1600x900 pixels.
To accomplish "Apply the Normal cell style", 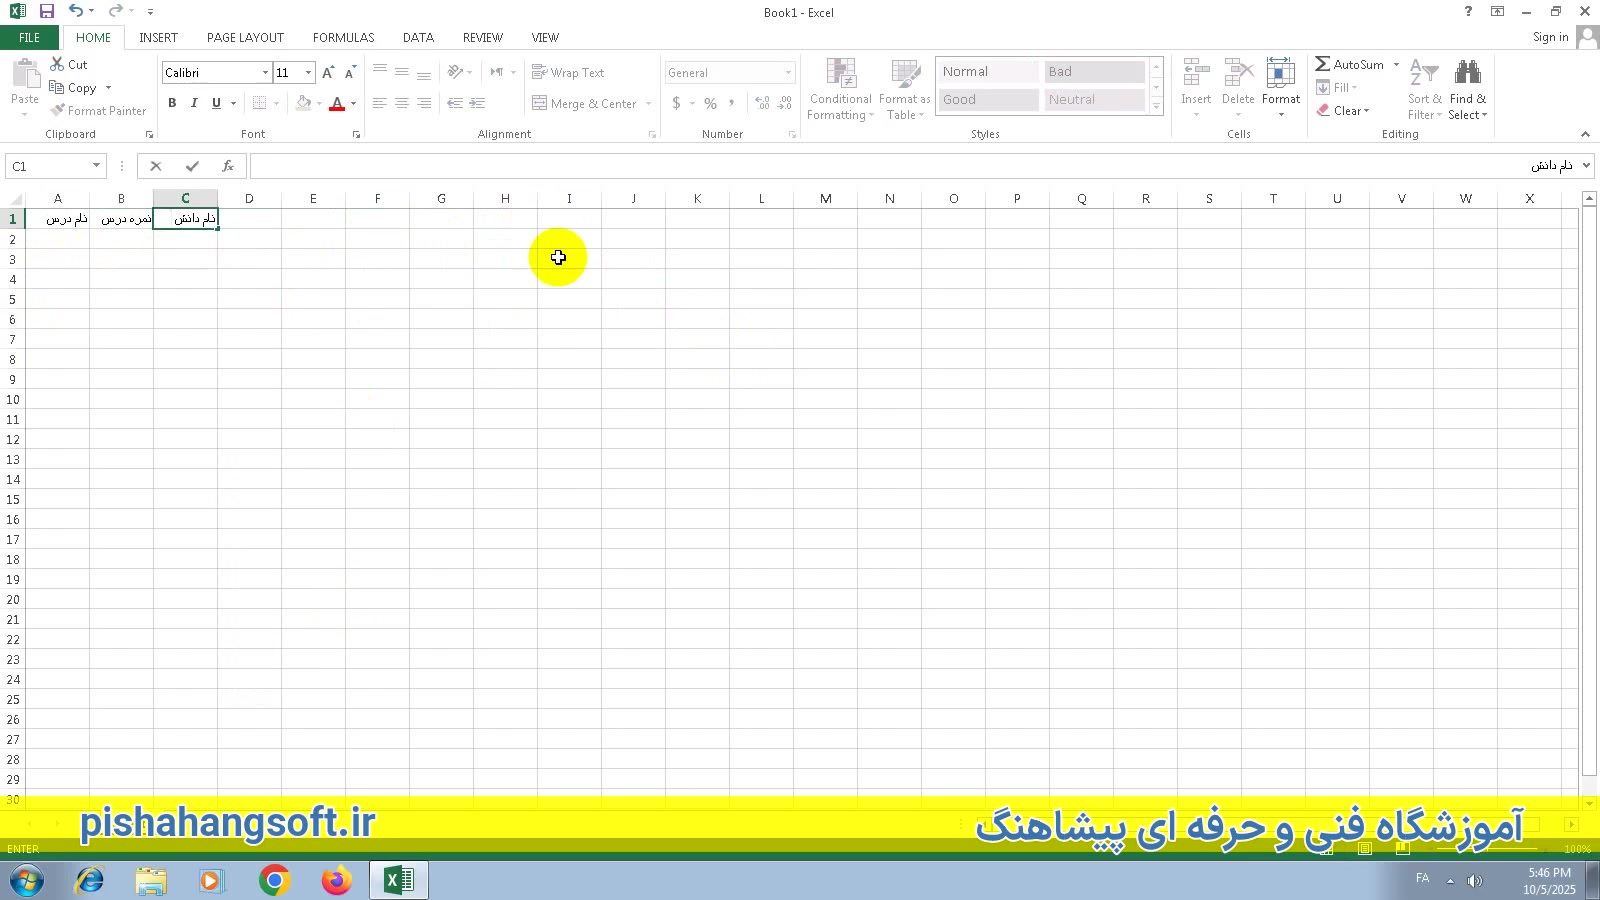I will click(988, 72).
